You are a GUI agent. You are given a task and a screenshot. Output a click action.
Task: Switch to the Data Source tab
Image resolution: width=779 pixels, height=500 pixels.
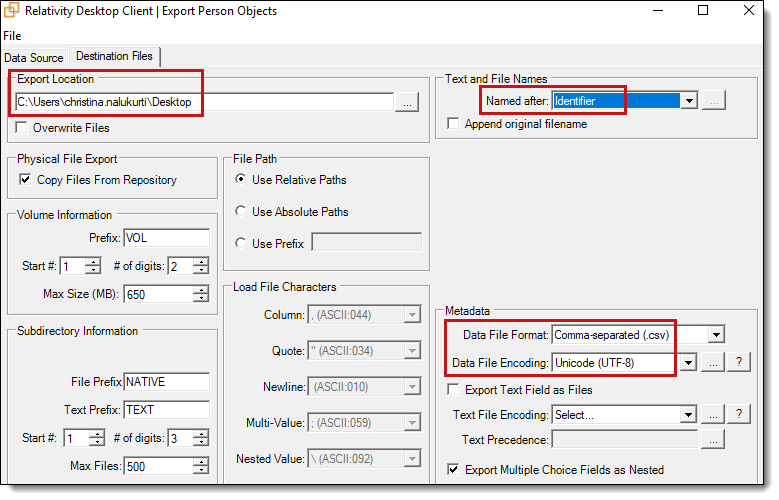[x=34, y=58]
